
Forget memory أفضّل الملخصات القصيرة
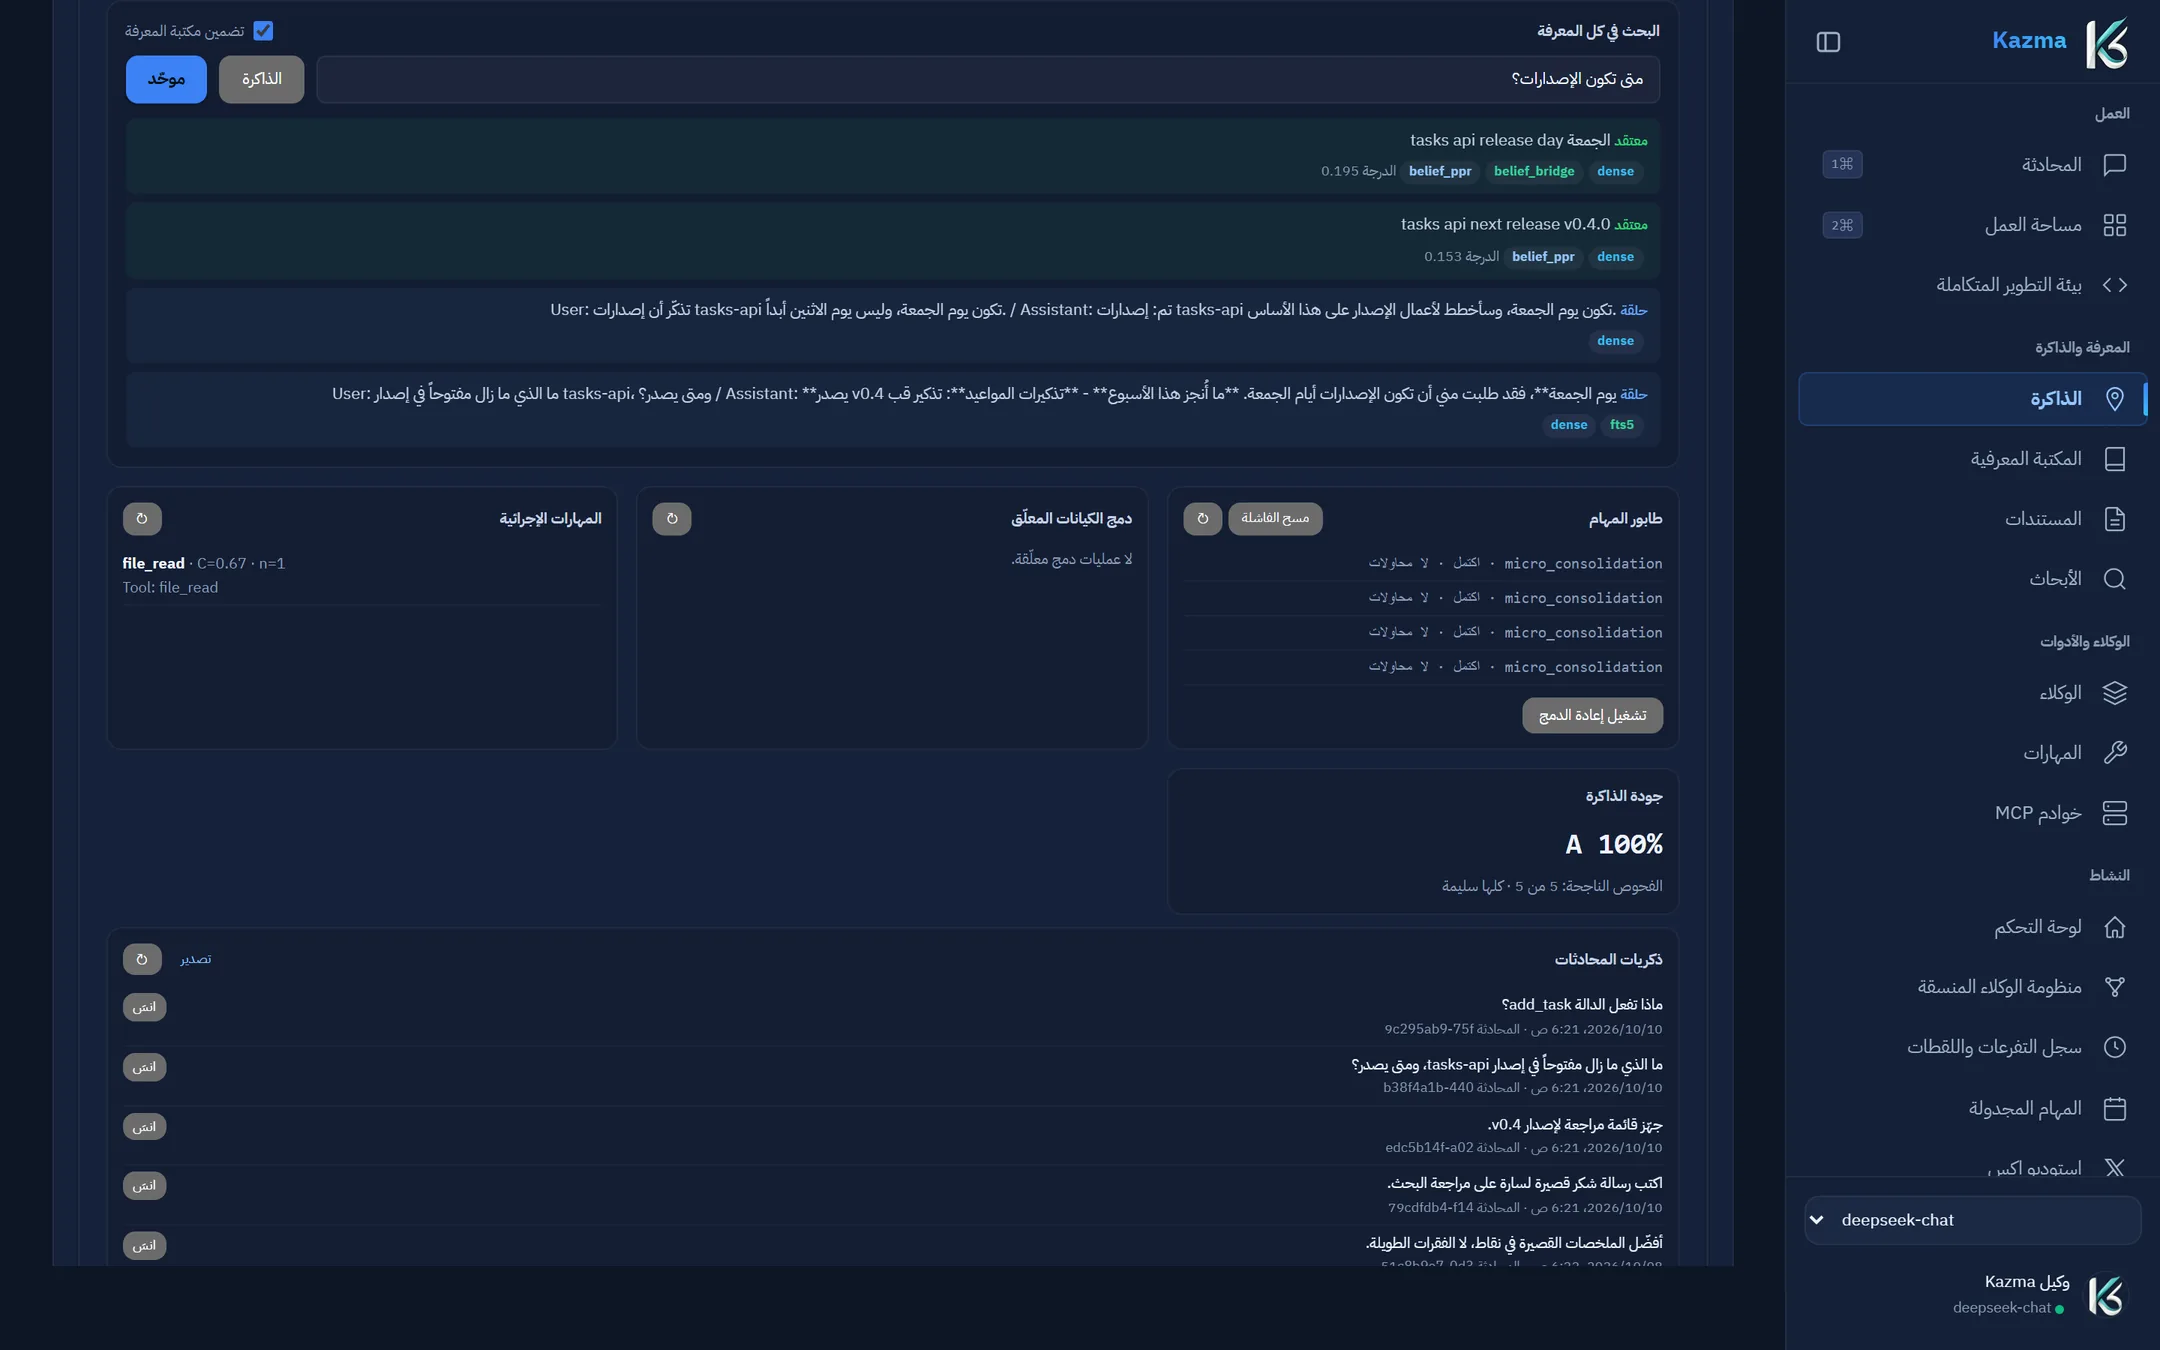[144, 1246]
